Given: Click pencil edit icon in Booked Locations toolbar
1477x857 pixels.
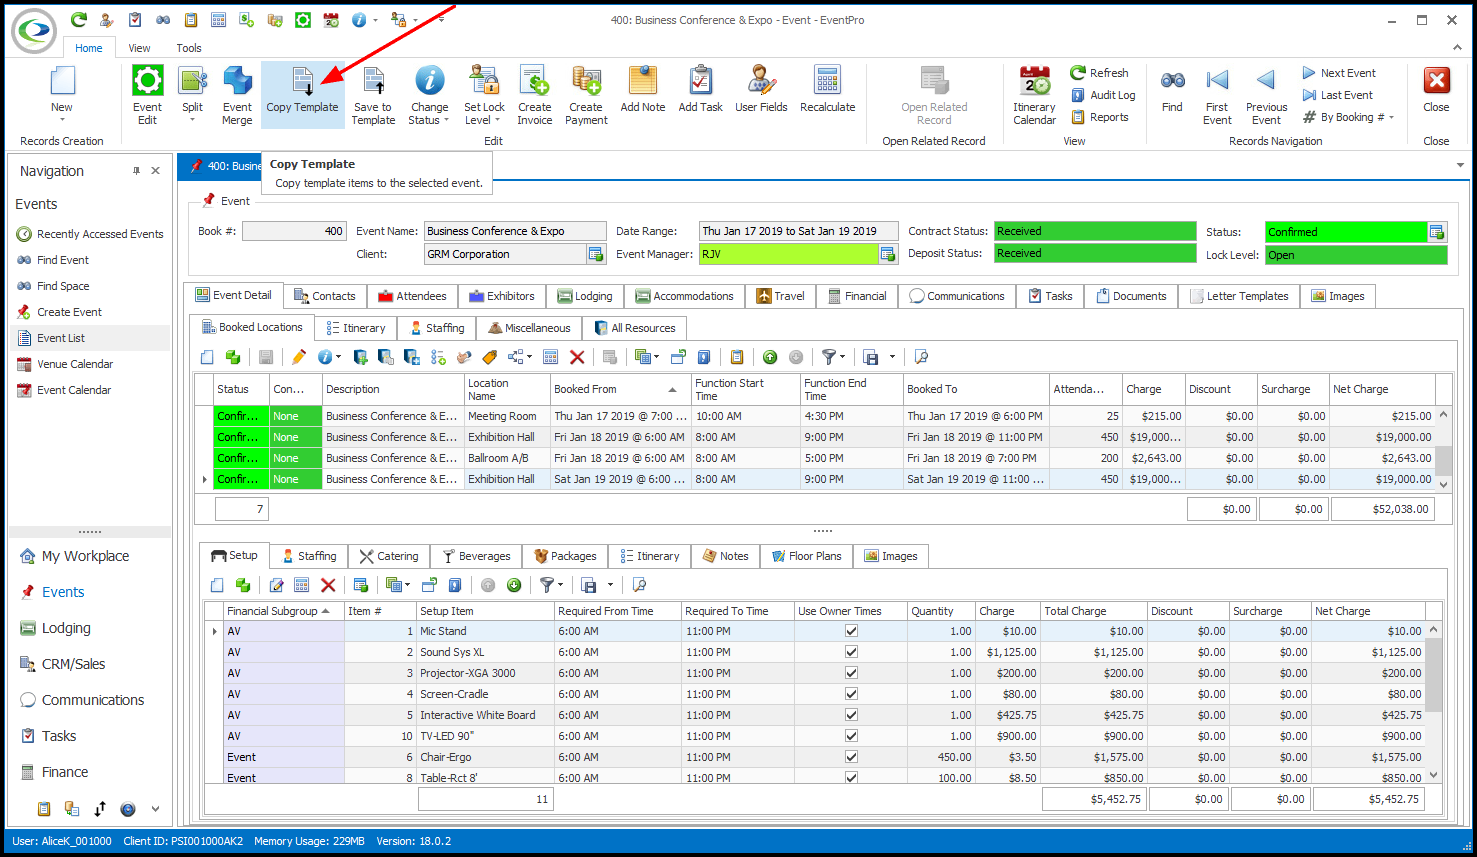Looking at the screenshot, I should tap(298, 357).
